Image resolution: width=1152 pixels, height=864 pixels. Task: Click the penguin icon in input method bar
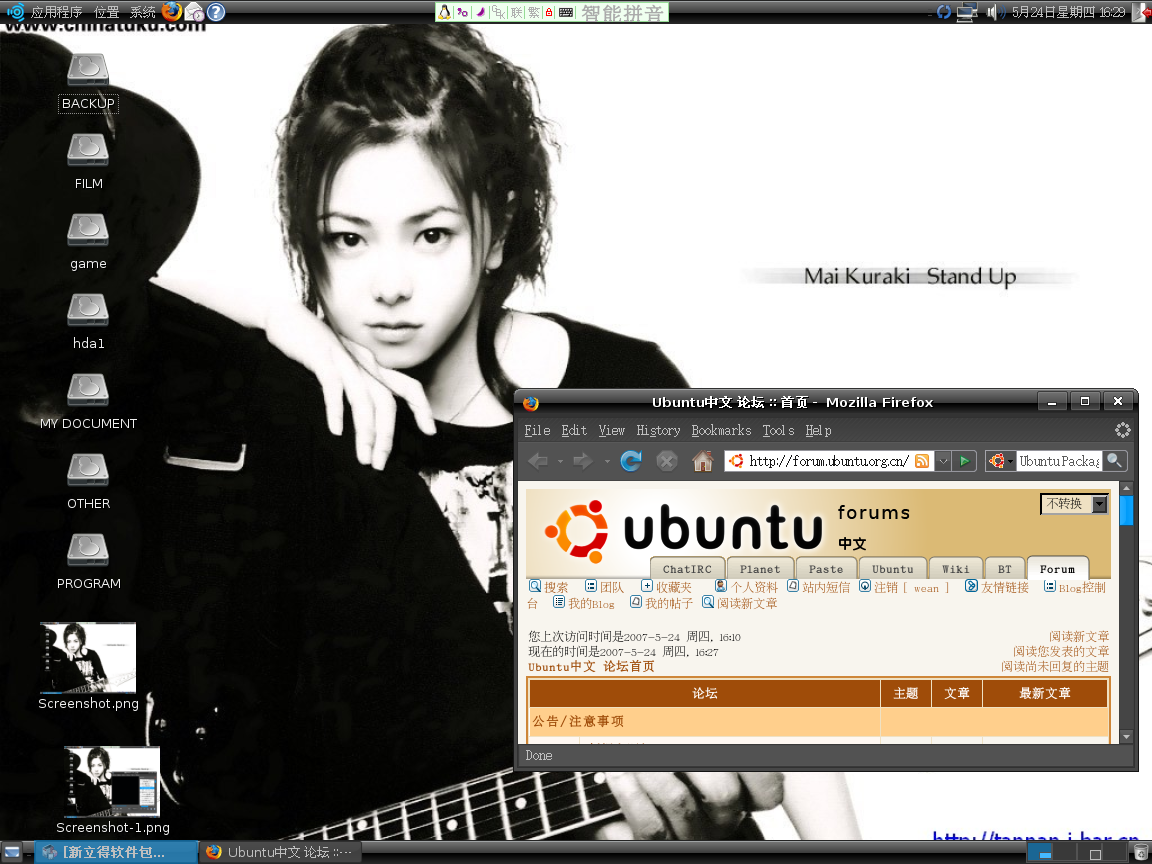tap(444, 12)
